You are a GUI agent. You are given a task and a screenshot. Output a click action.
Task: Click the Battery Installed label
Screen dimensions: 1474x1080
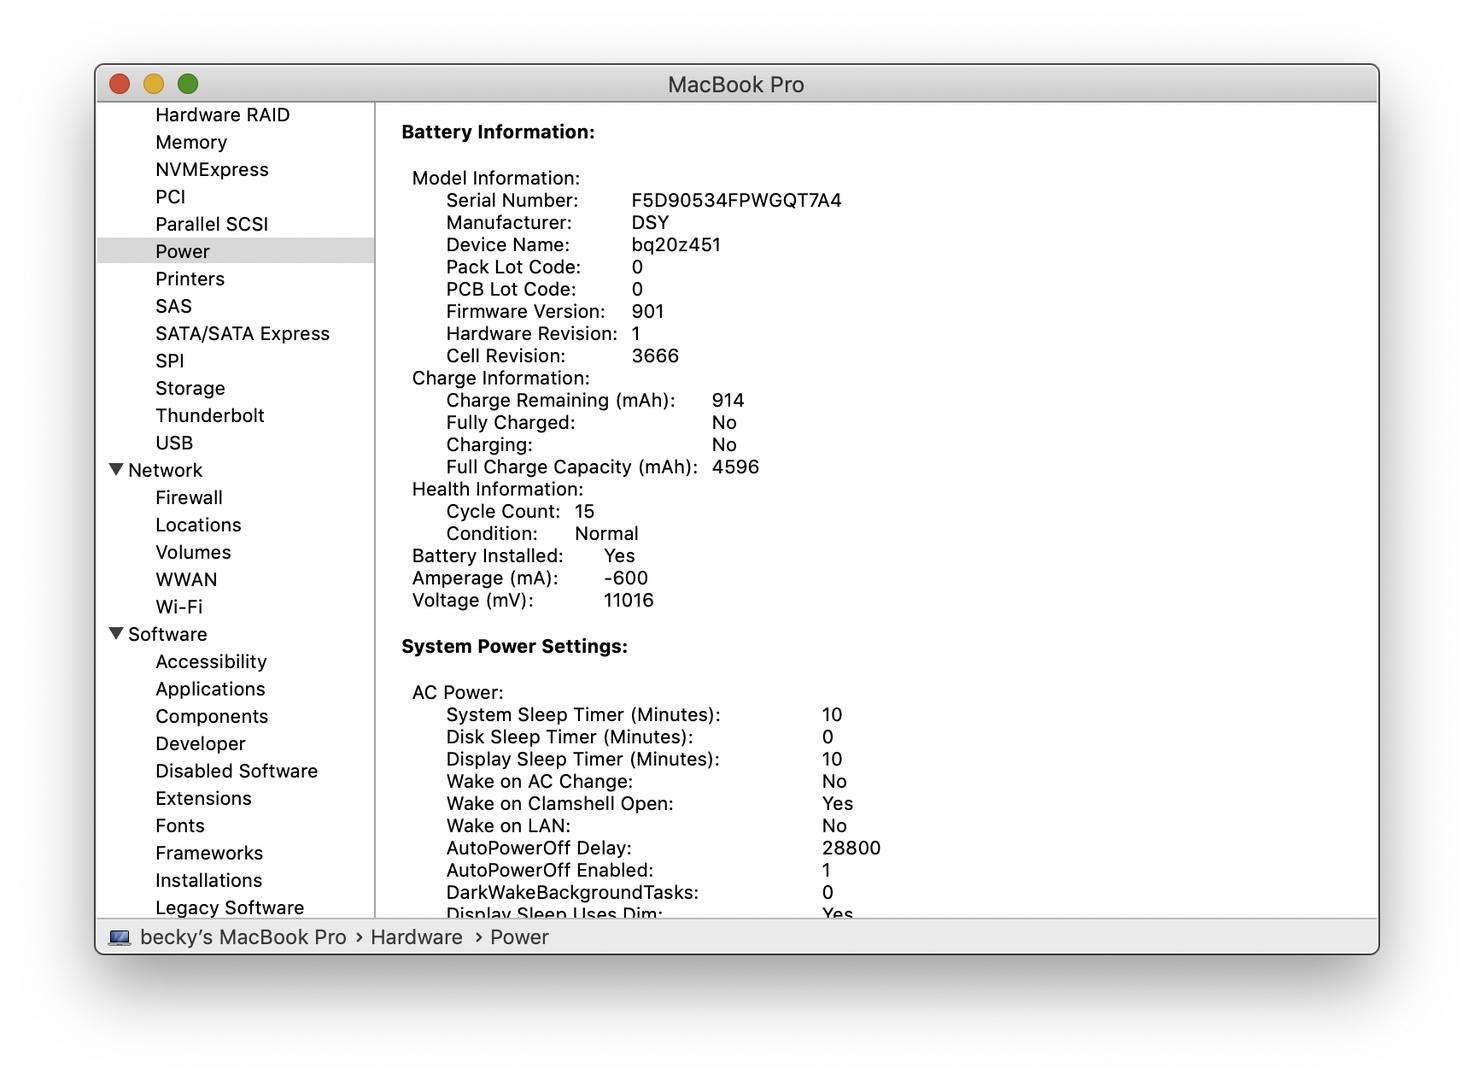487,555
